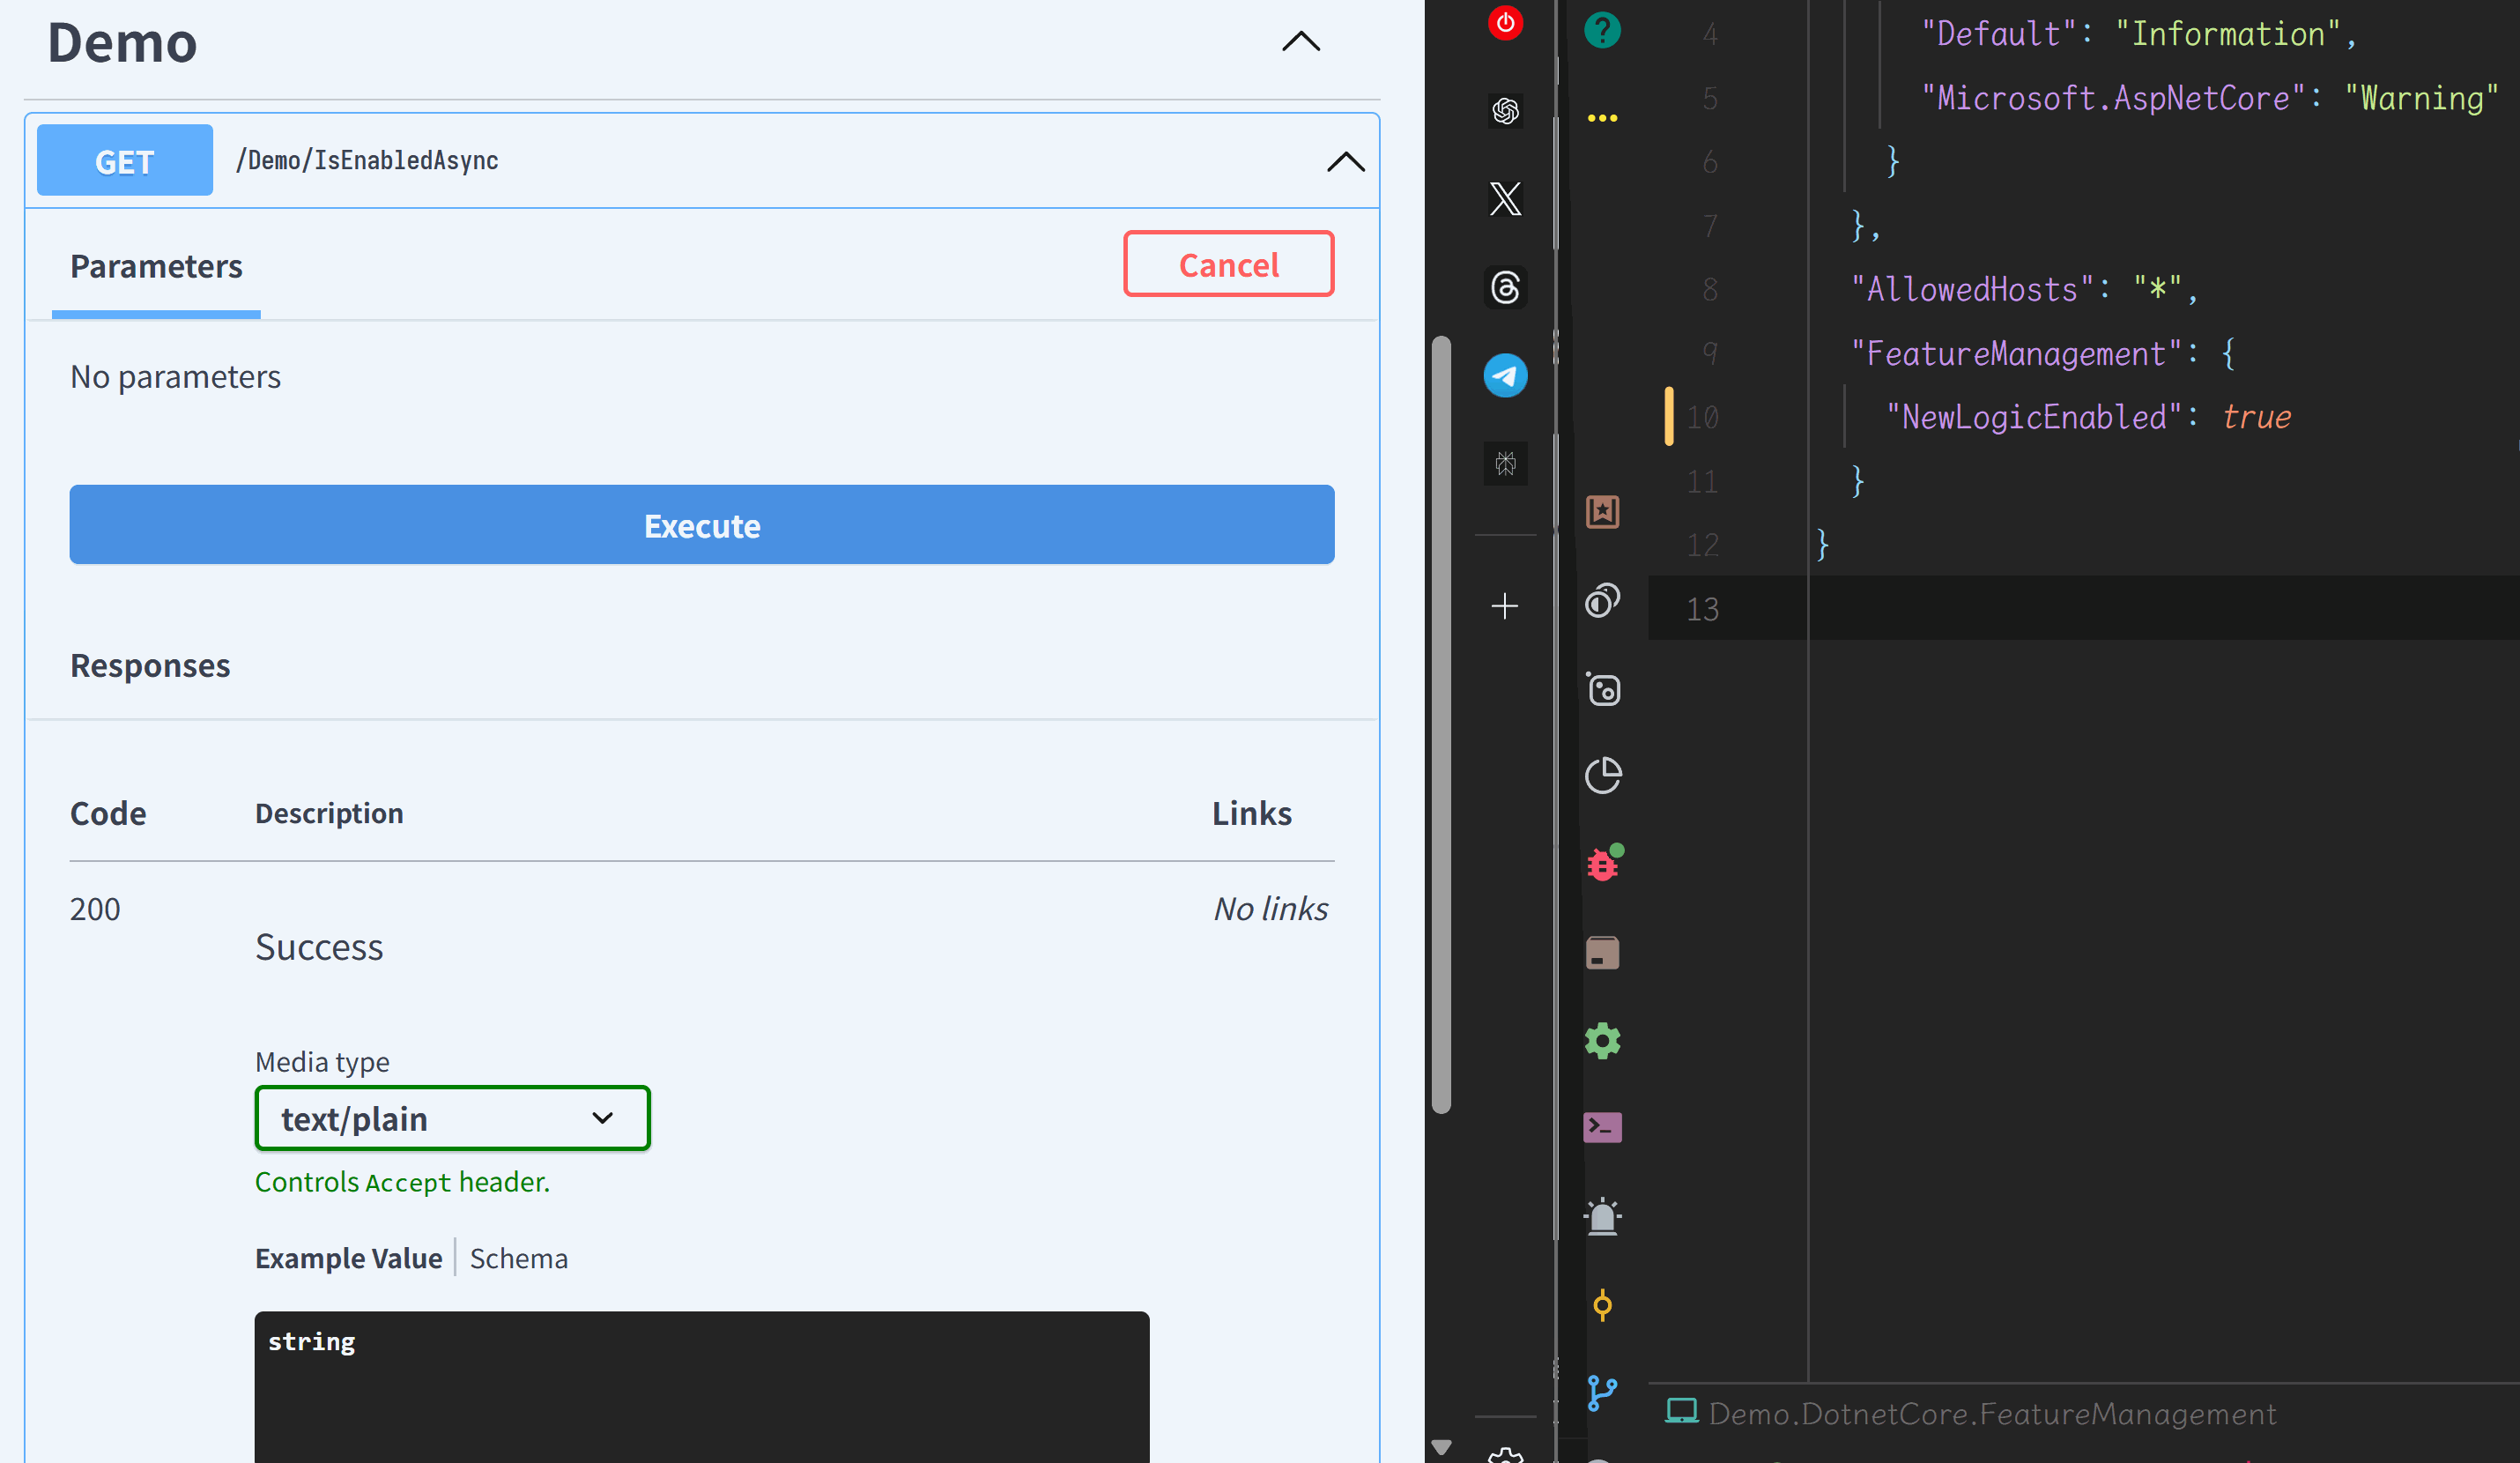
Task: Open the ChatGPT sidebar icon
Action: point(1505,110)
